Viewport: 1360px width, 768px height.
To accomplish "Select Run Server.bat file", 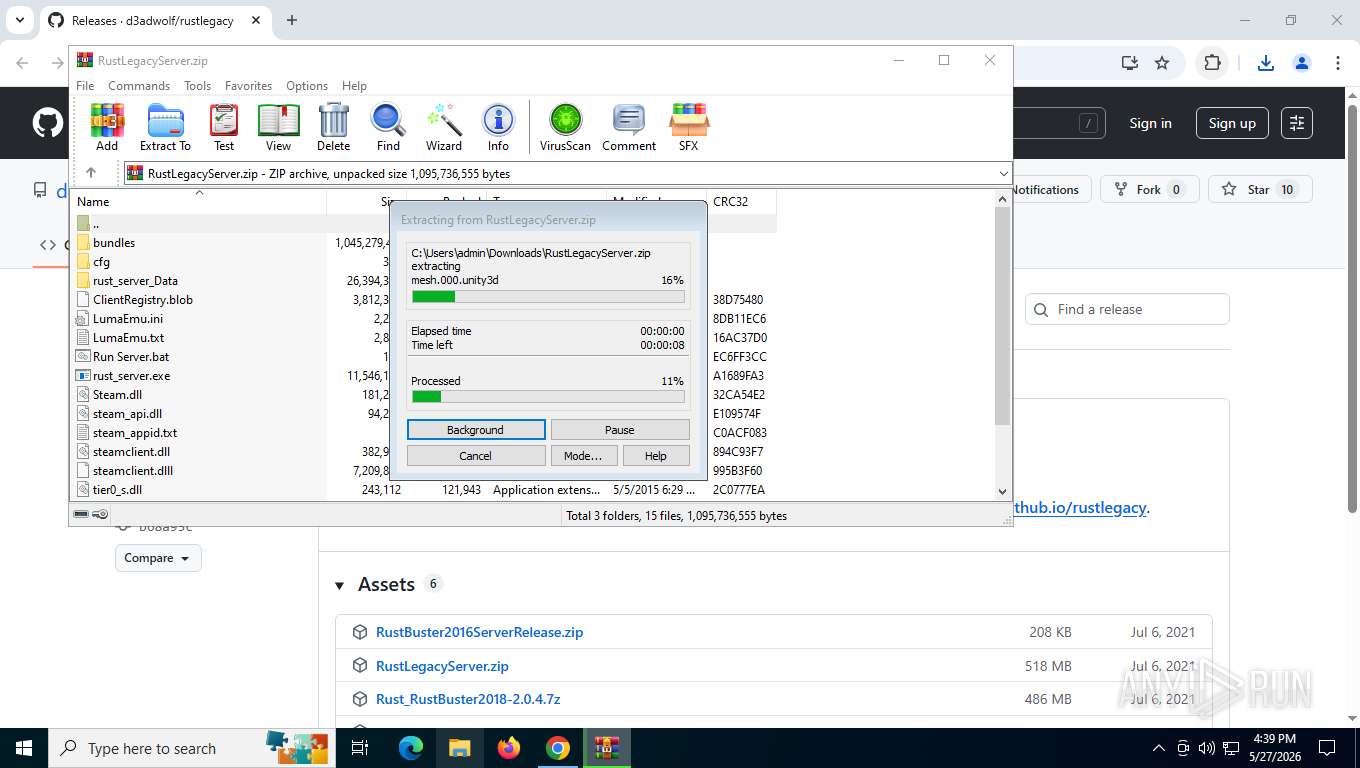I will pyautogui.click(x=131, y=357).
